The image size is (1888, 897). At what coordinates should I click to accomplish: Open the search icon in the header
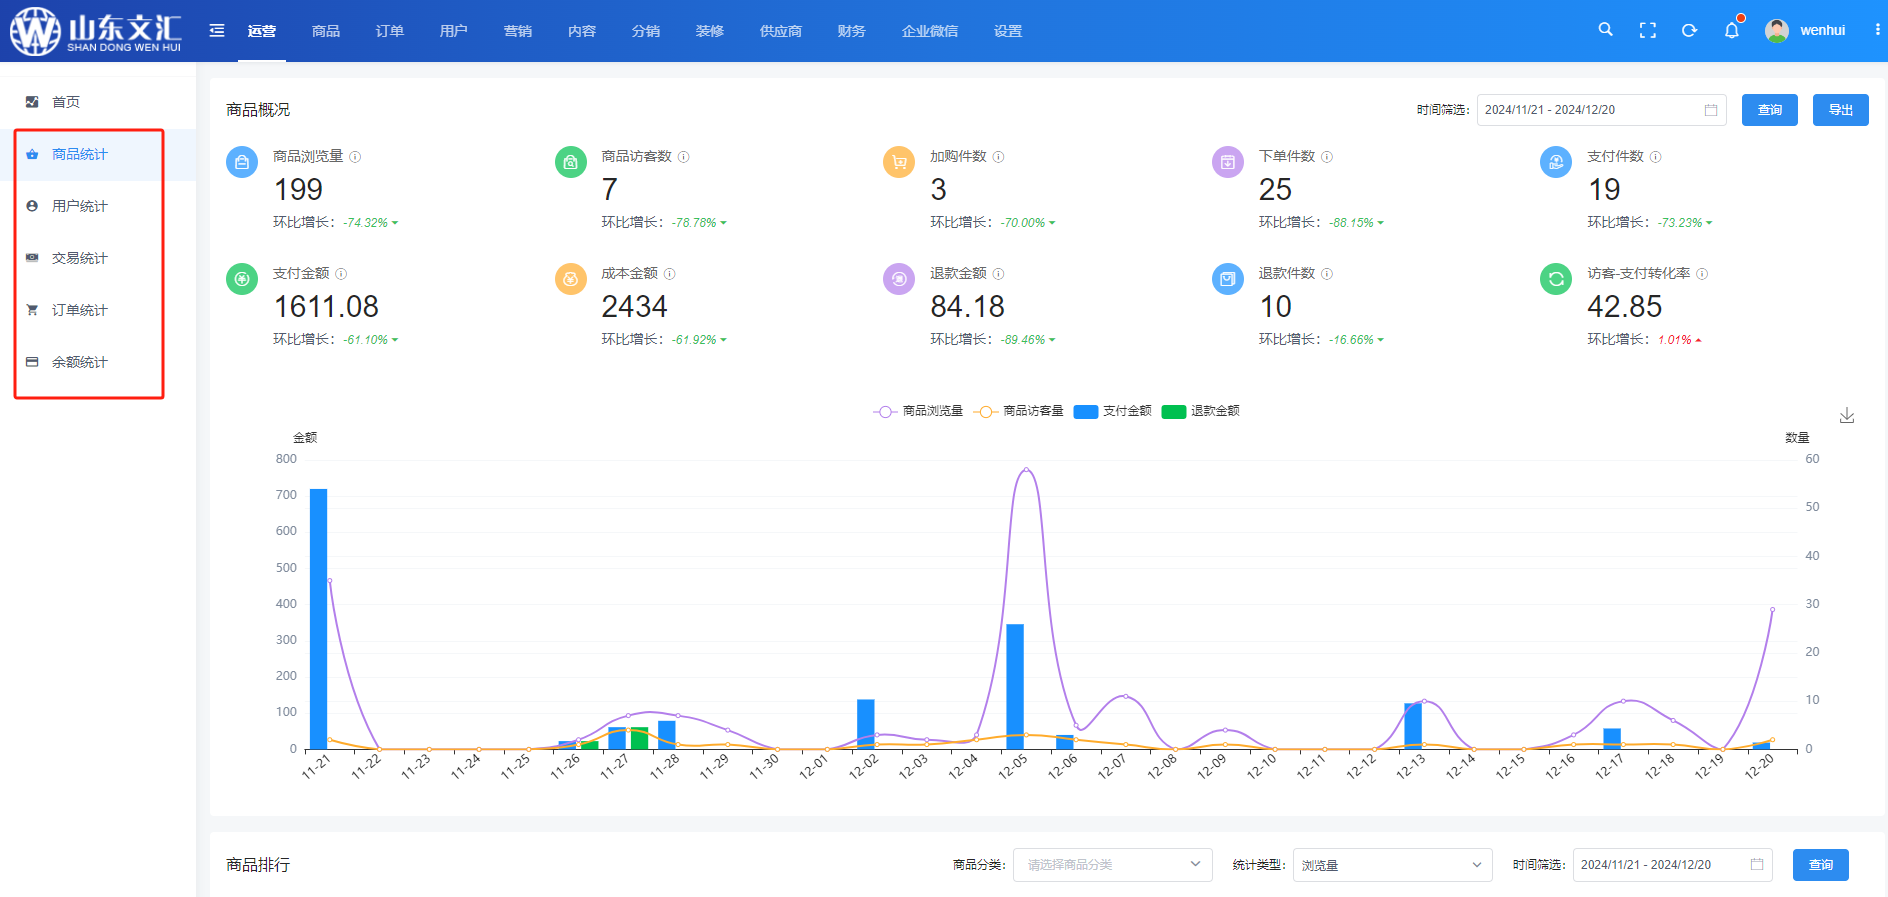tap(1605, 30)
